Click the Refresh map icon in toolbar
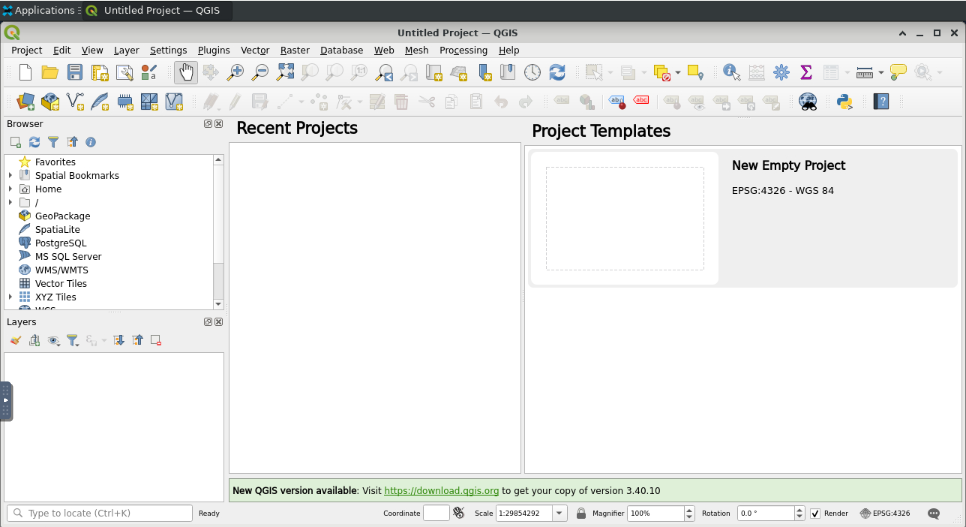 (558, 73)
